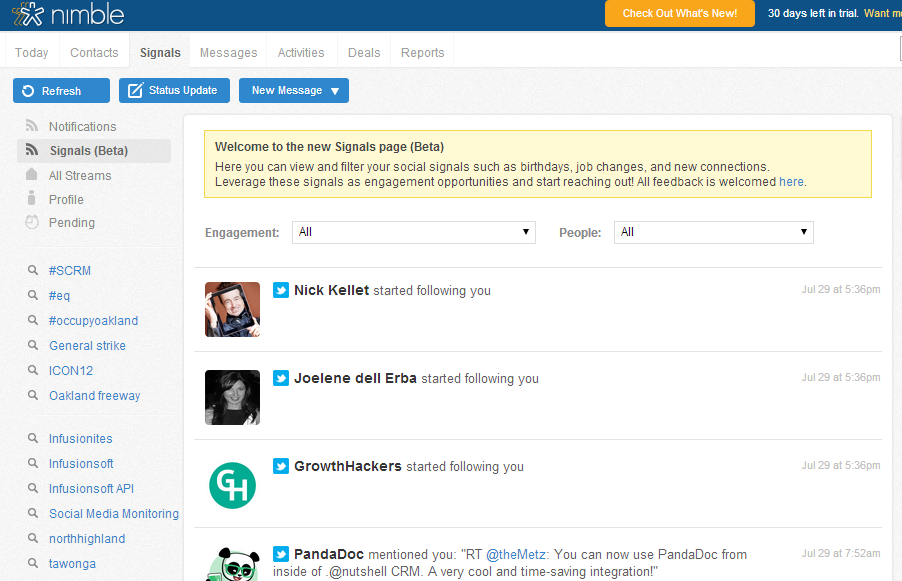Open Joelene dell Erba's name link
Viewport: 902px width, 581px height.
click(355, 378)
